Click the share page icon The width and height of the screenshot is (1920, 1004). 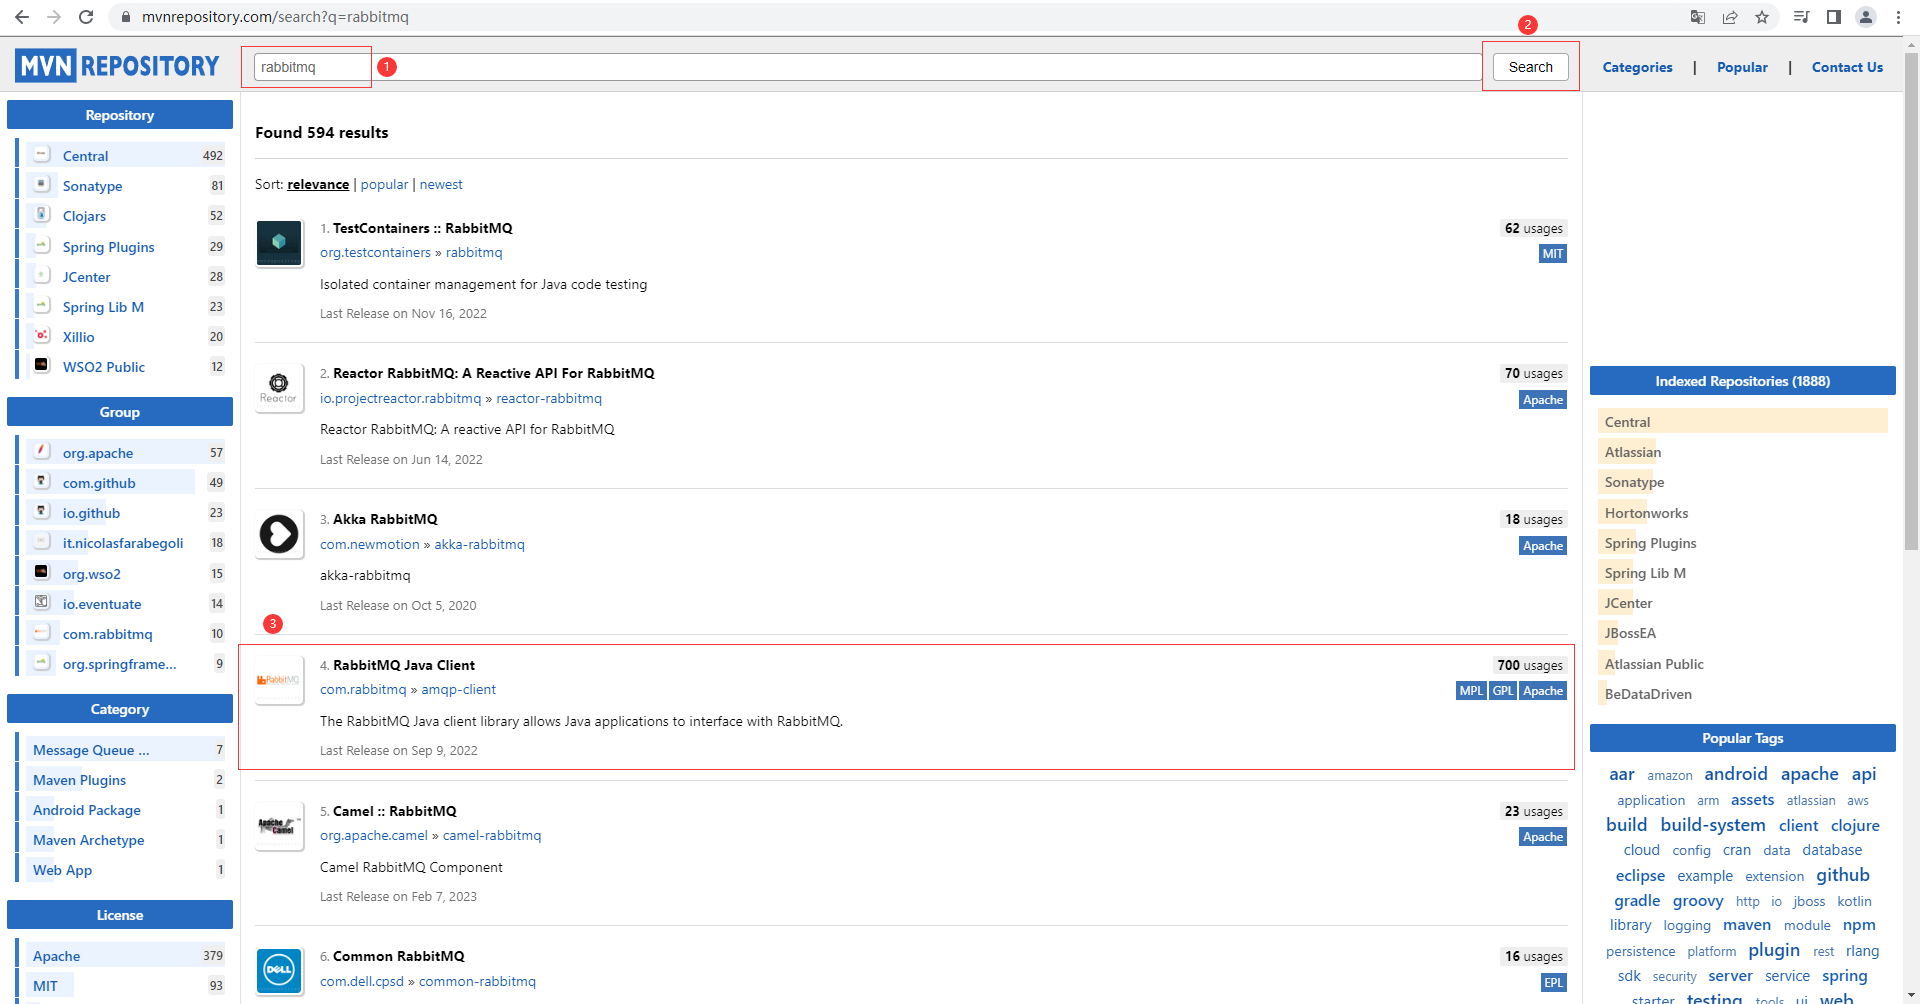(1730, 17)
